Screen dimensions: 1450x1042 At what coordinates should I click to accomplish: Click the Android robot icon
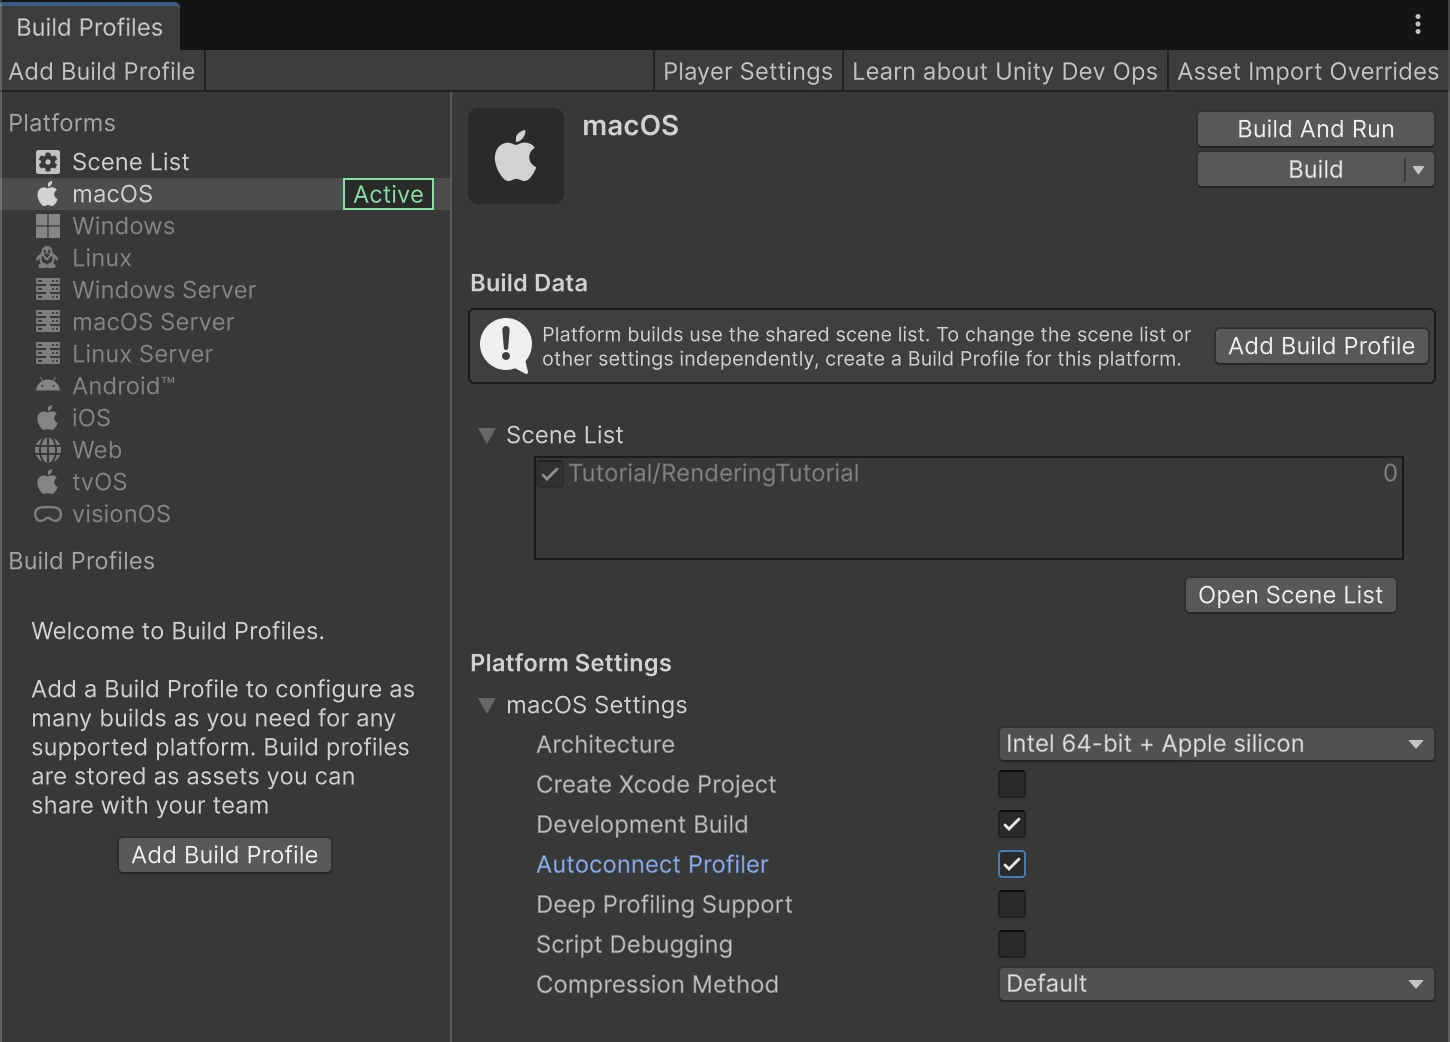(48, 386)
